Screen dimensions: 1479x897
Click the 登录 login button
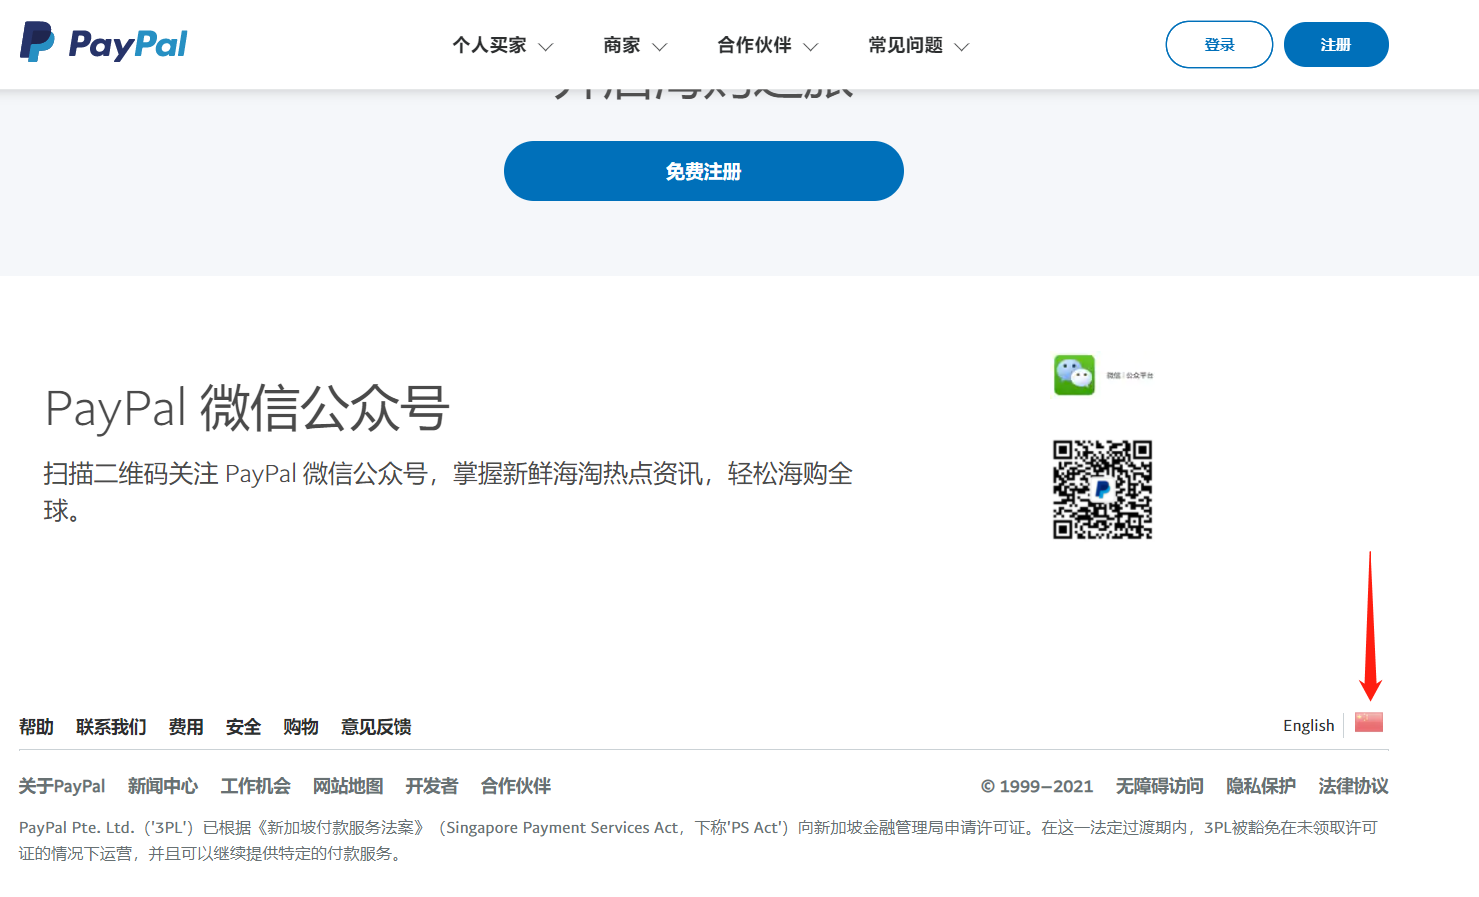pos(1219,45)
